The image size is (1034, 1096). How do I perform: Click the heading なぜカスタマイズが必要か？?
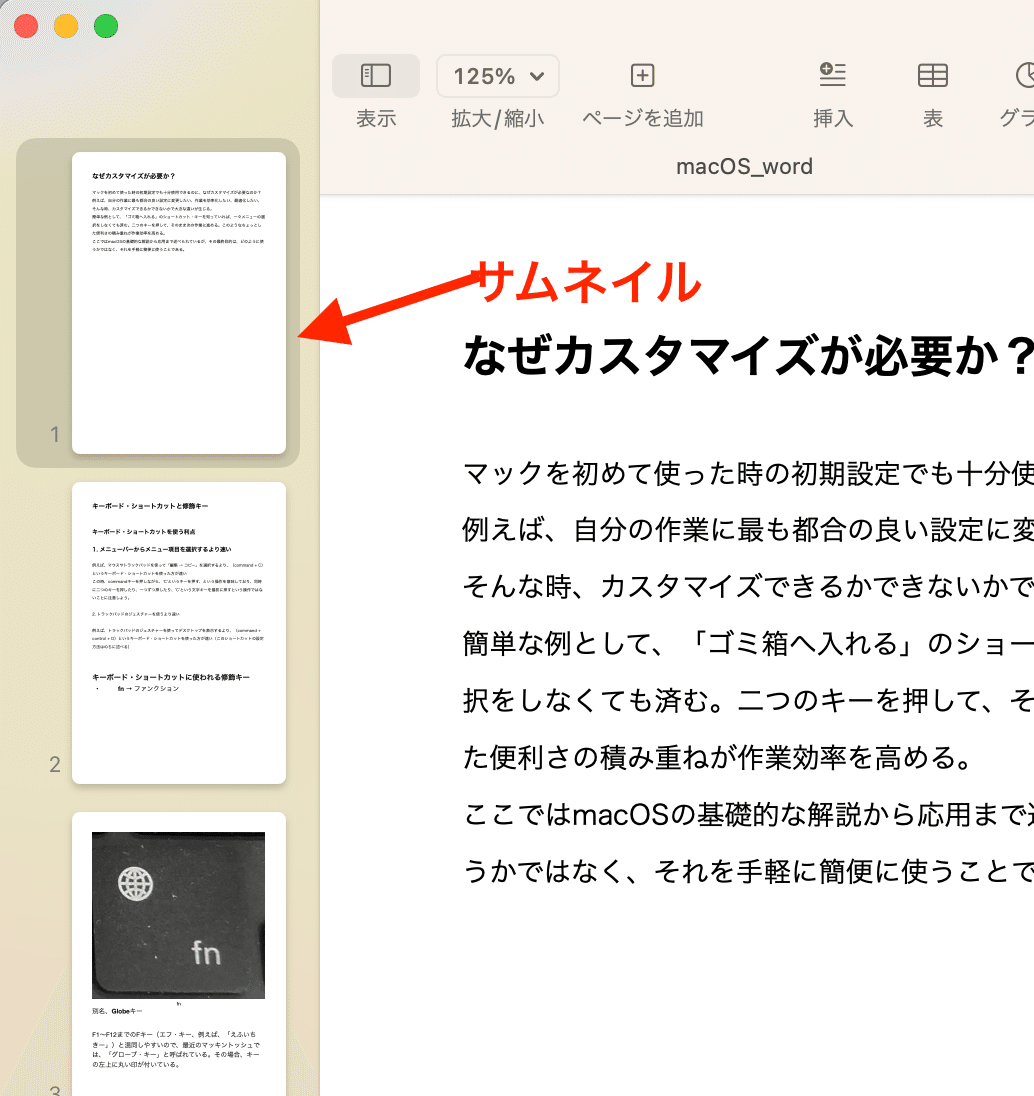pos(748,355)
